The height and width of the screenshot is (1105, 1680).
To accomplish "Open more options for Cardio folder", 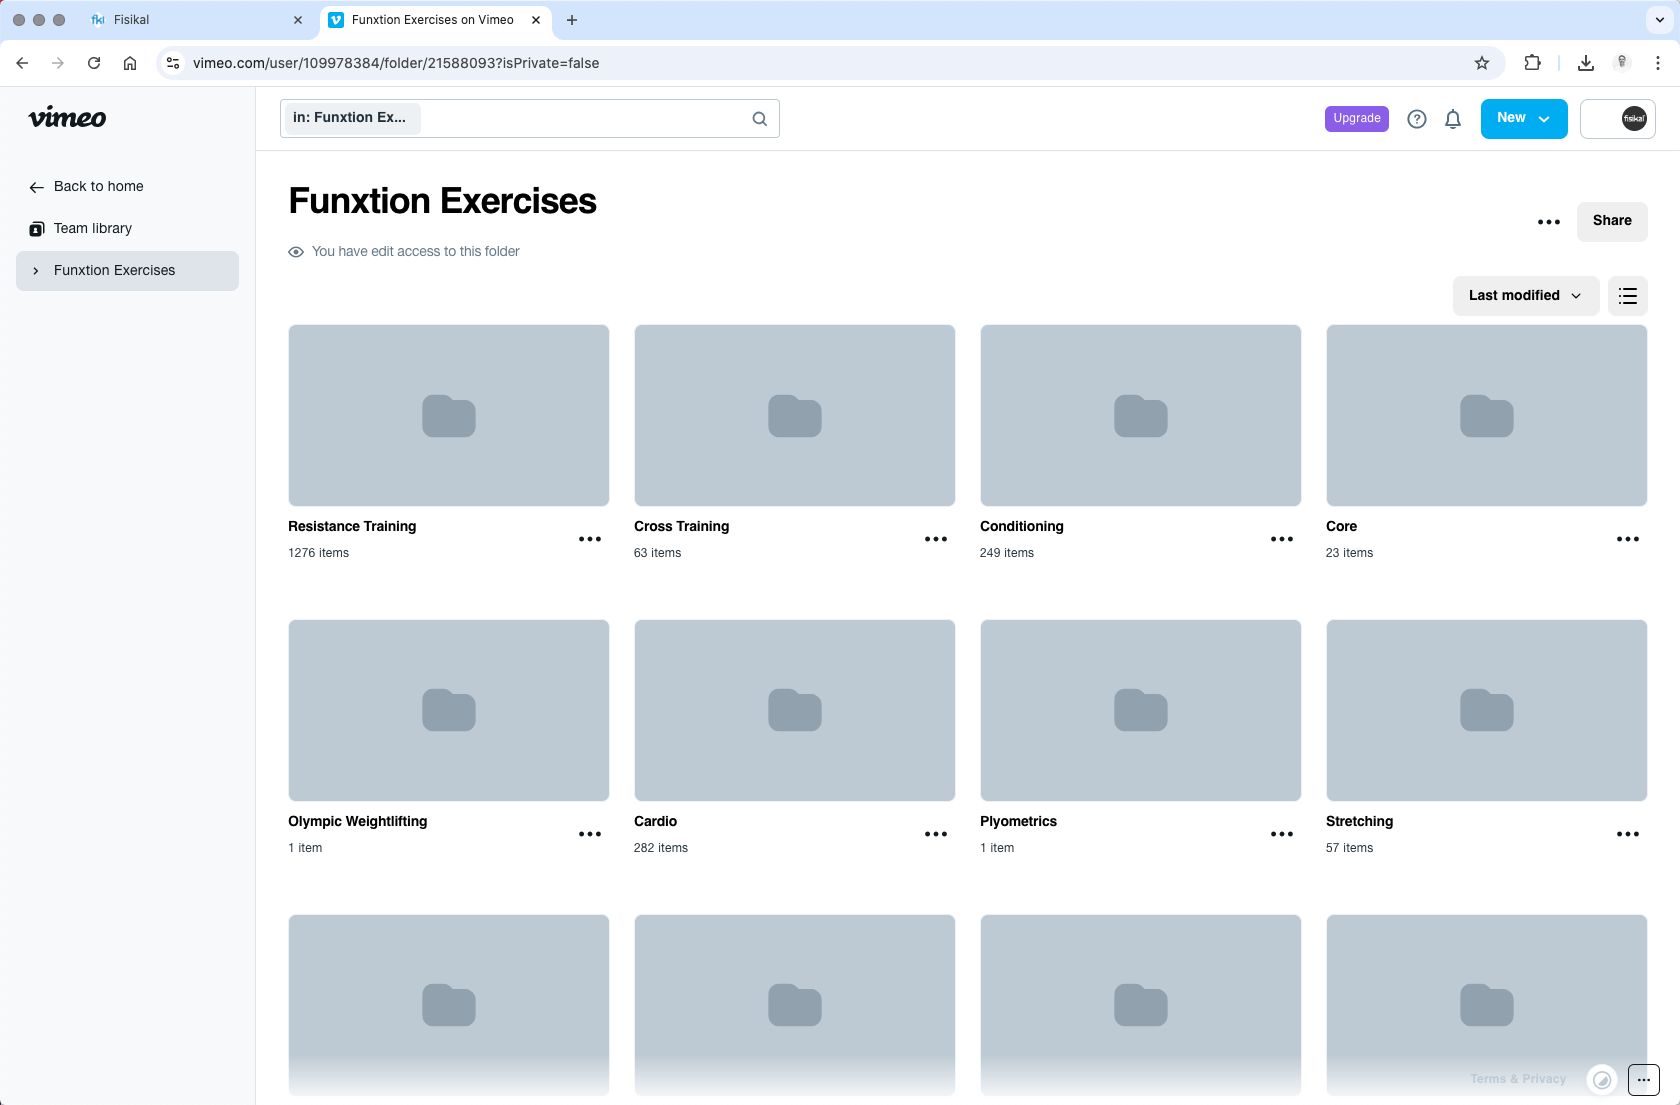I will click(x=936, y=834).
